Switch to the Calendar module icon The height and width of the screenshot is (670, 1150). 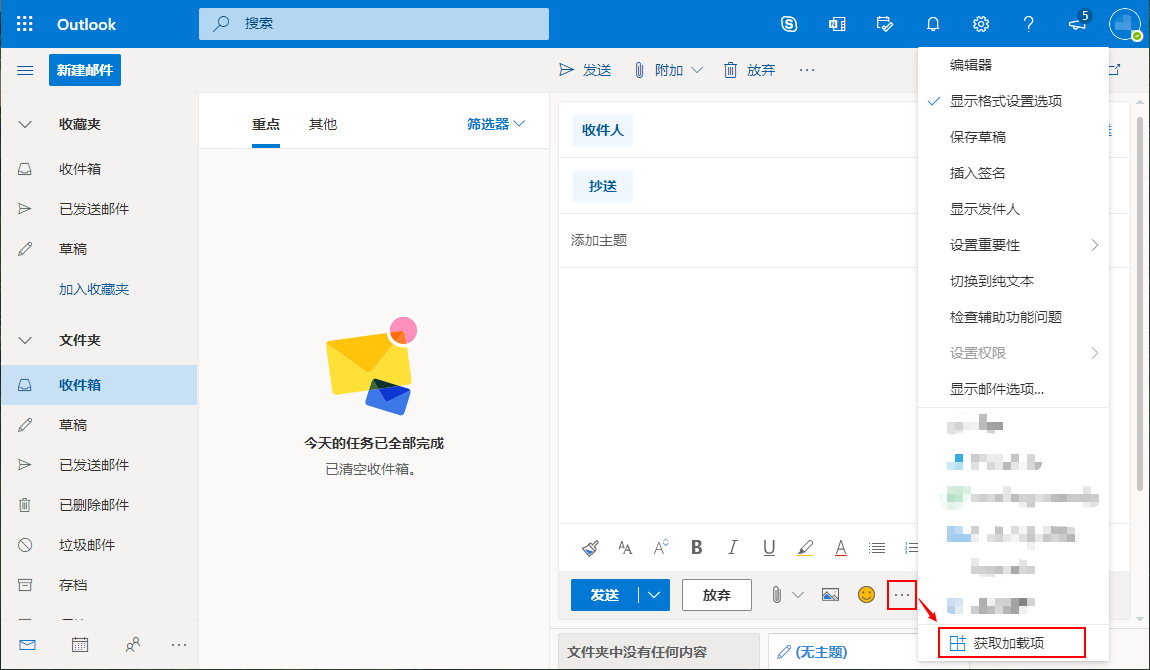tap(80, 645)
